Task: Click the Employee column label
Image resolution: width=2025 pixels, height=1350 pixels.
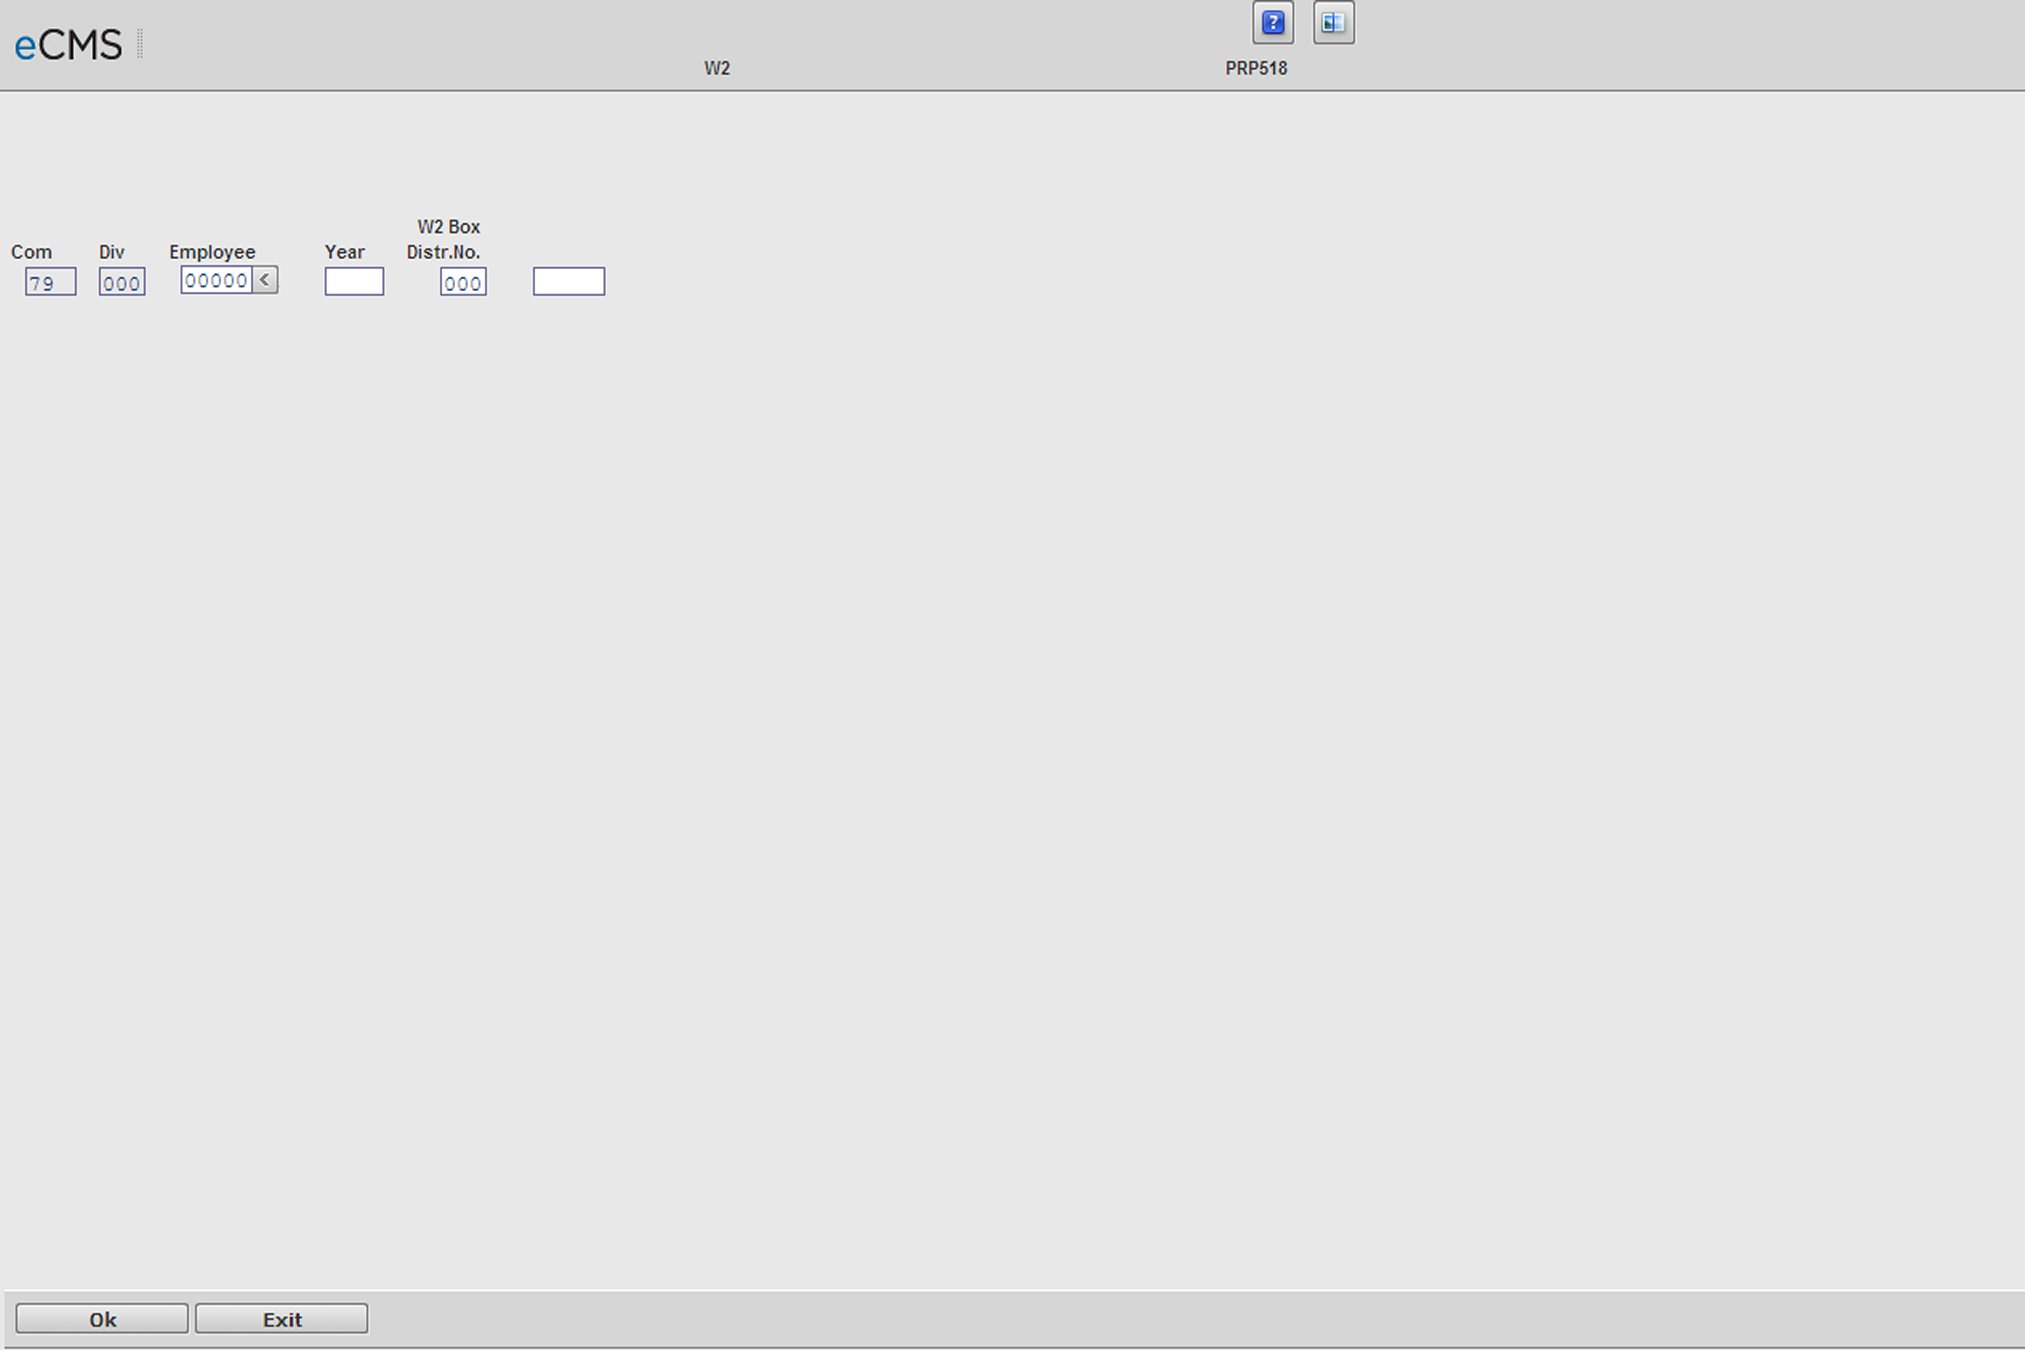Action: tap(212, 252)
